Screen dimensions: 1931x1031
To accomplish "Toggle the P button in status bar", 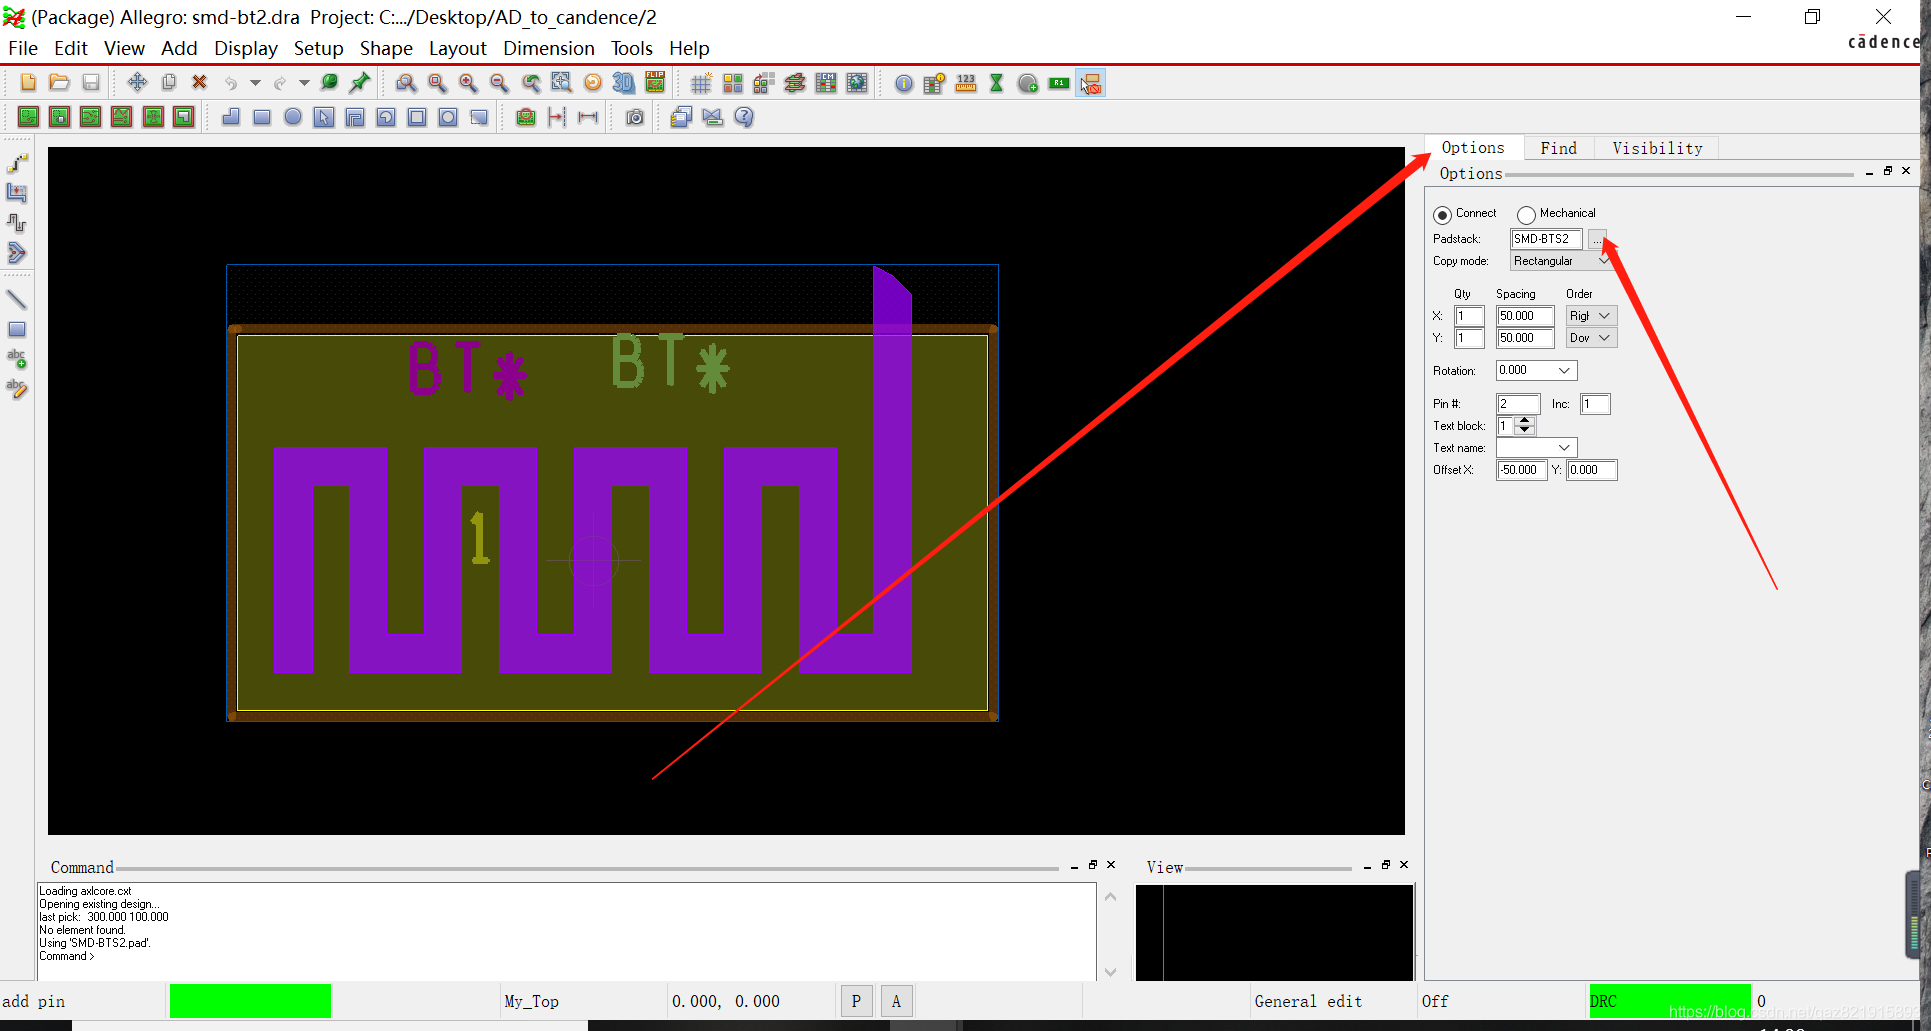I will (x=856, y=1001).
